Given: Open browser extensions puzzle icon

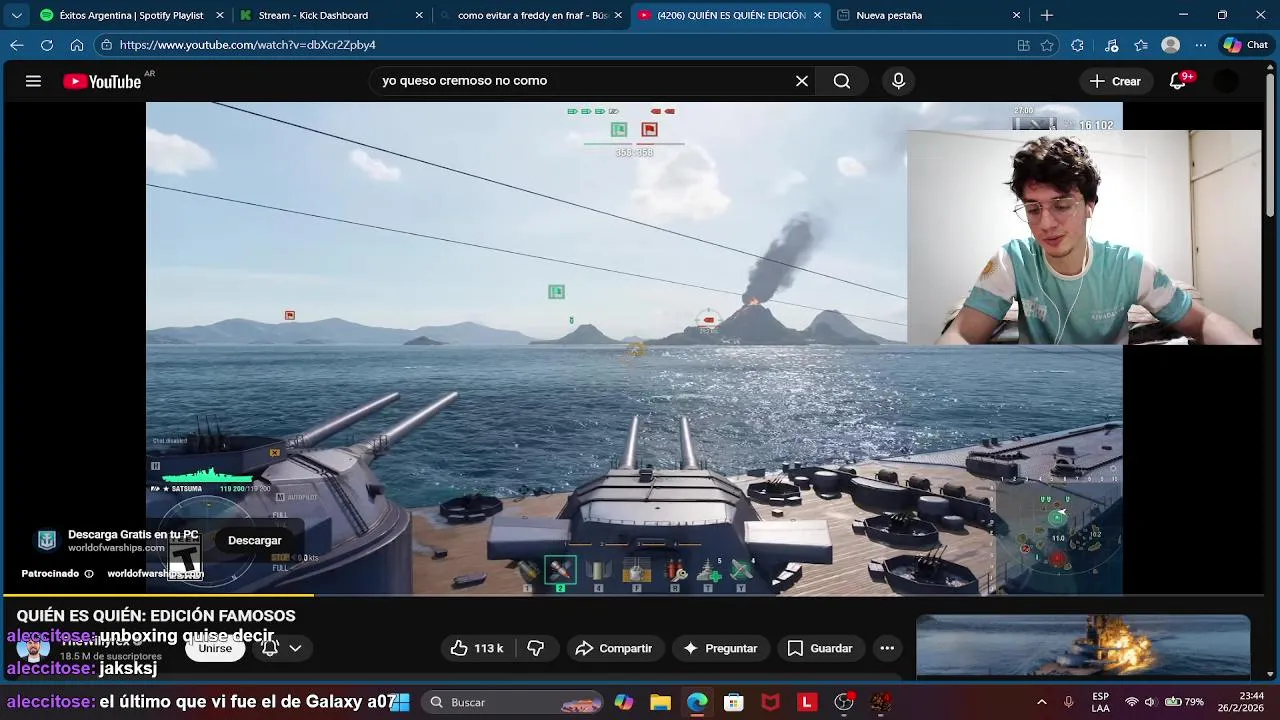Looking at the screenshot, I should tap(1077, 45).
